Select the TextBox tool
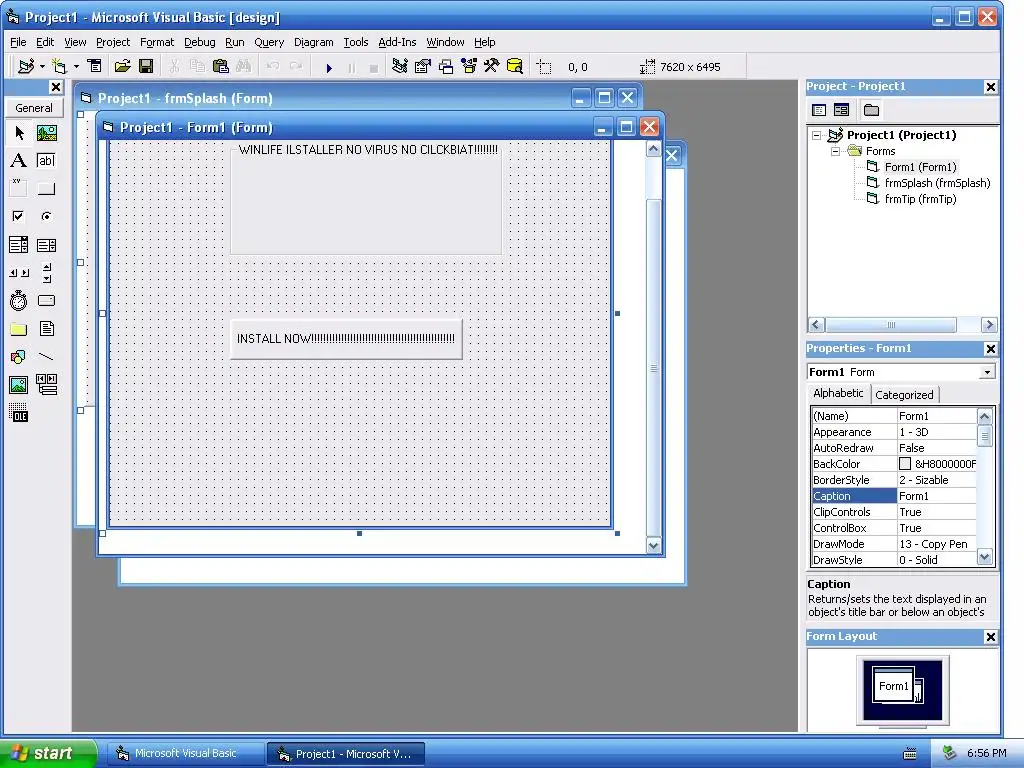This screenshot has width=1024, height=768. [46, 161]
